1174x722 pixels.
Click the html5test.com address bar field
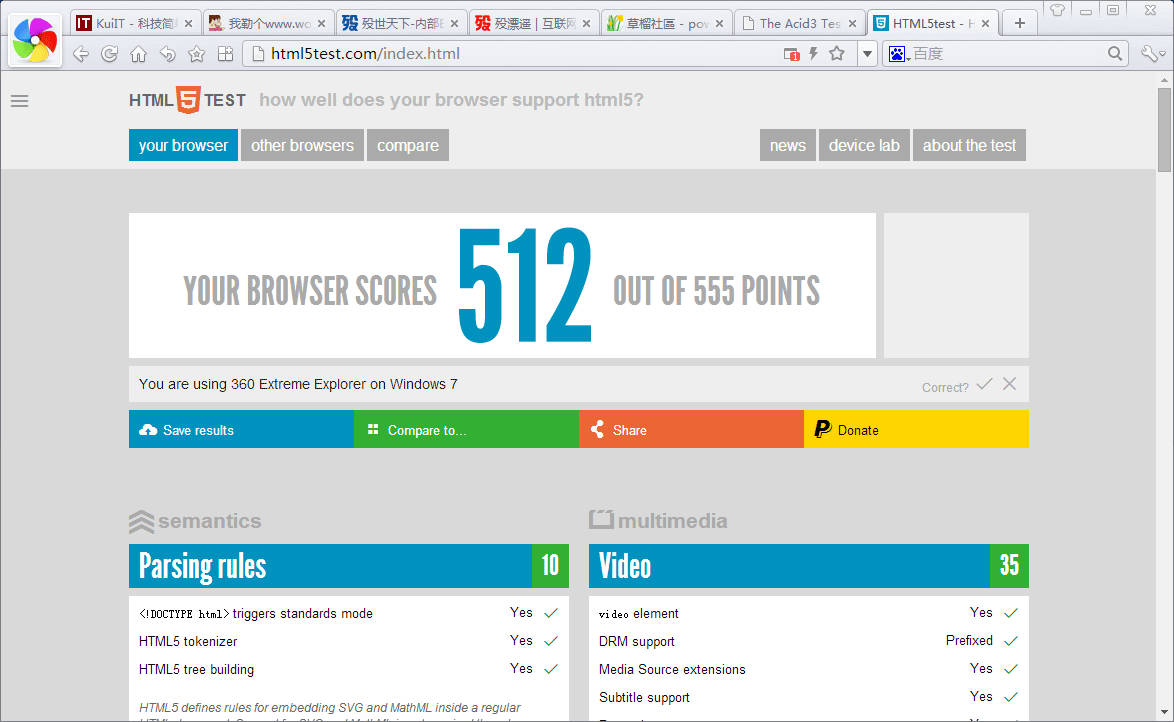click(517, 54)
